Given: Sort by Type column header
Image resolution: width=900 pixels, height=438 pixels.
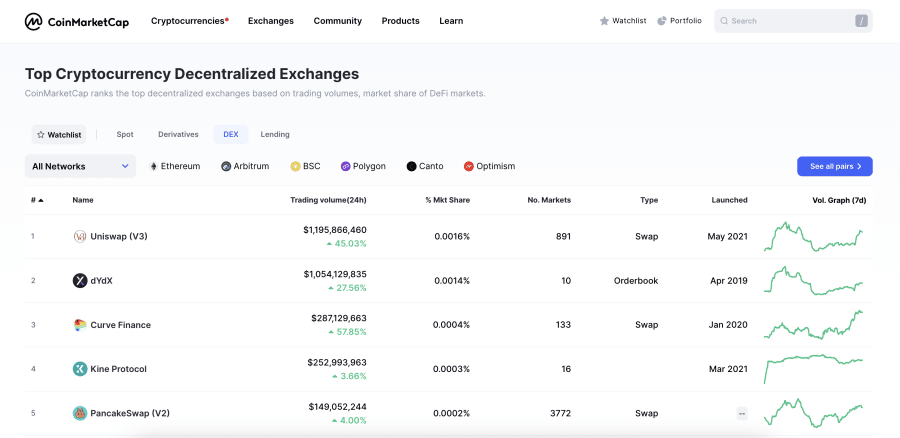Looking at the screenshot, I should coord(649,200).
